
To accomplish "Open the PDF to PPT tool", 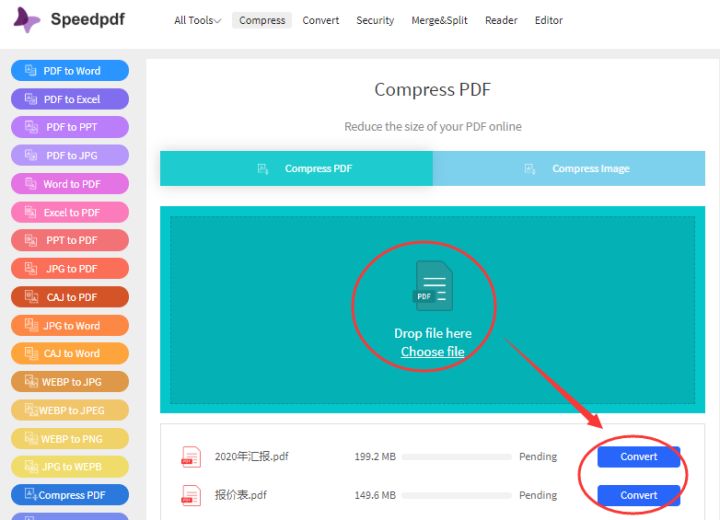I will (70, 127).
